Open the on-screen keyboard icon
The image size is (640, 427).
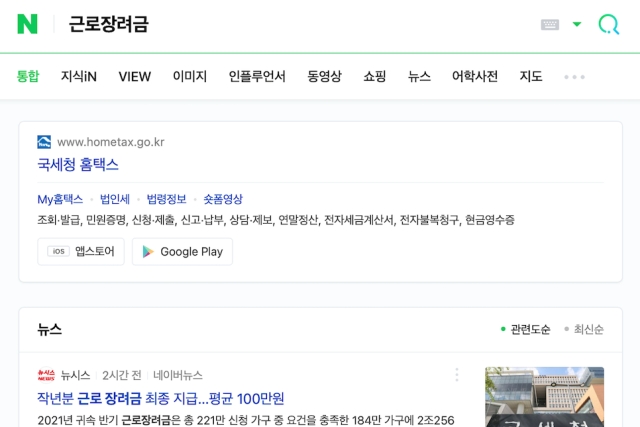pos(550,24)
